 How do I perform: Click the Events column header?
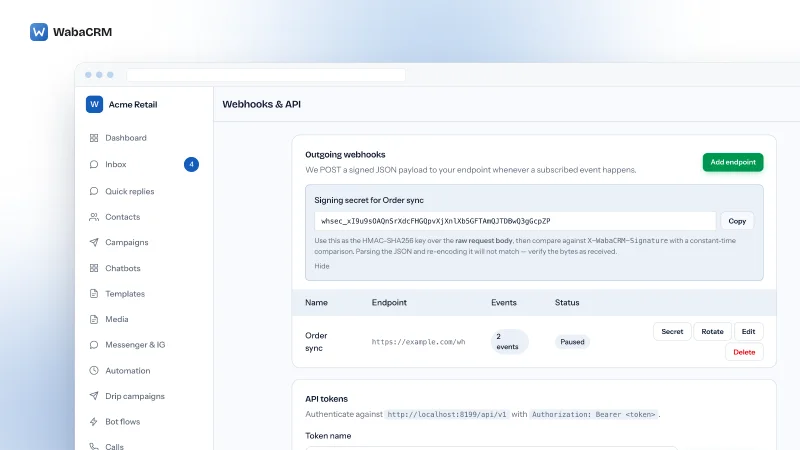504,303
